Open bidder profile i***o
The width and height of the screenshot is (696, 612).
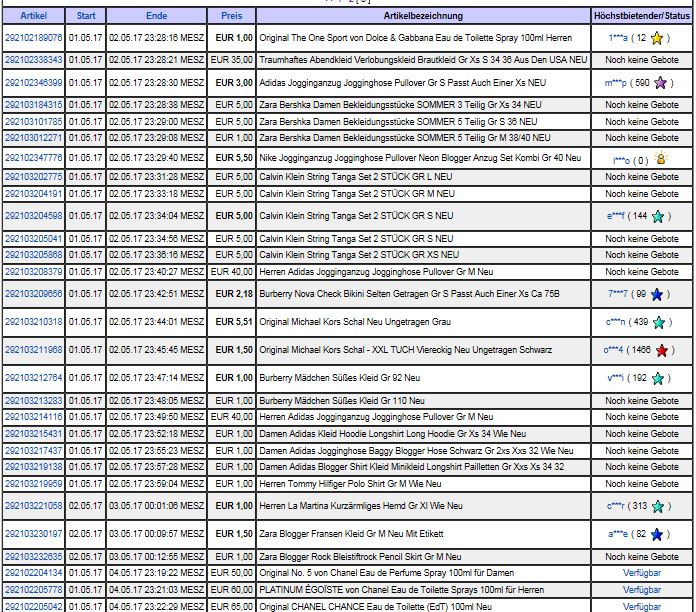(x=621, y=160)
